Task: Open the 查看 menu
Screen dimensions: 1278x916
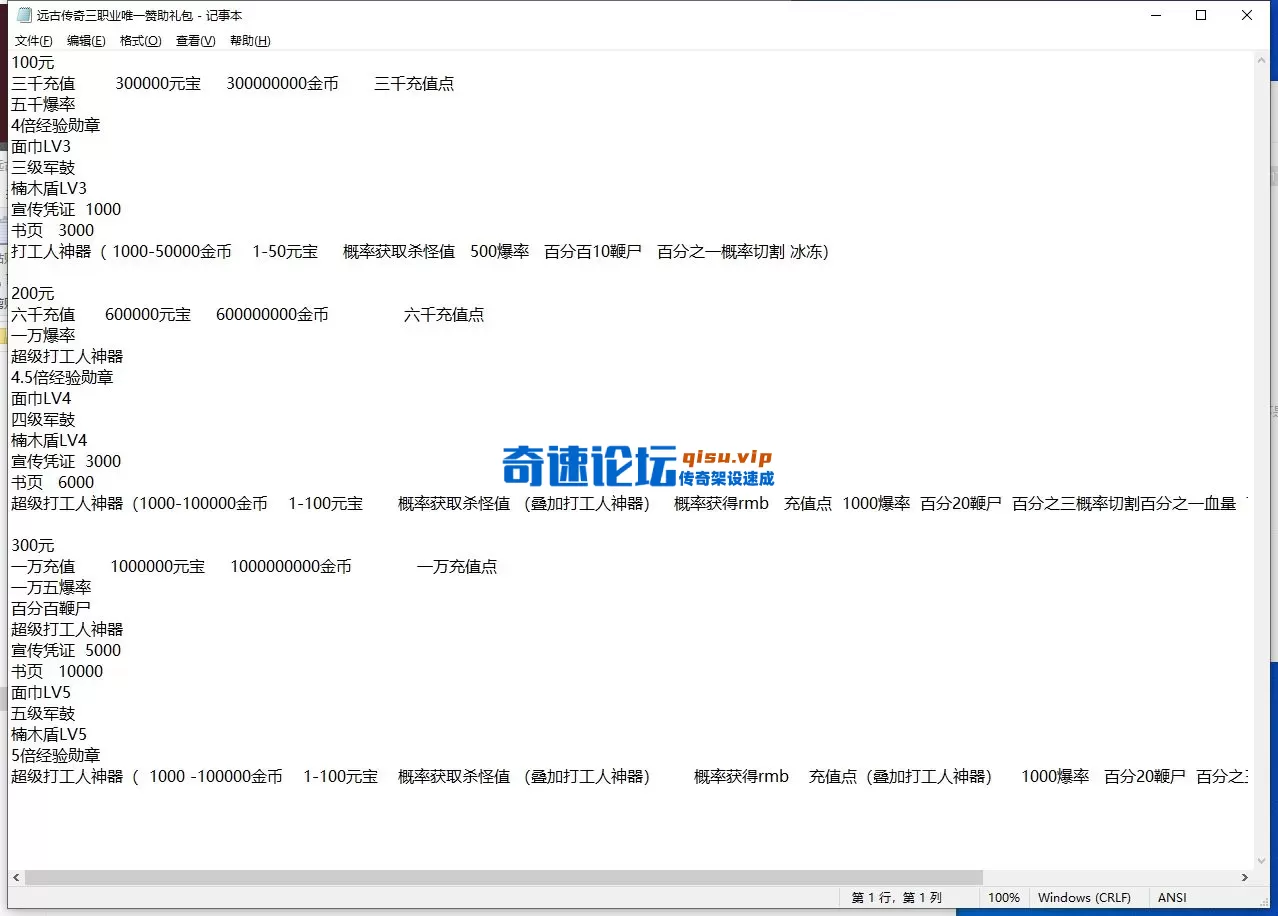Action: [x=193, y=40]
